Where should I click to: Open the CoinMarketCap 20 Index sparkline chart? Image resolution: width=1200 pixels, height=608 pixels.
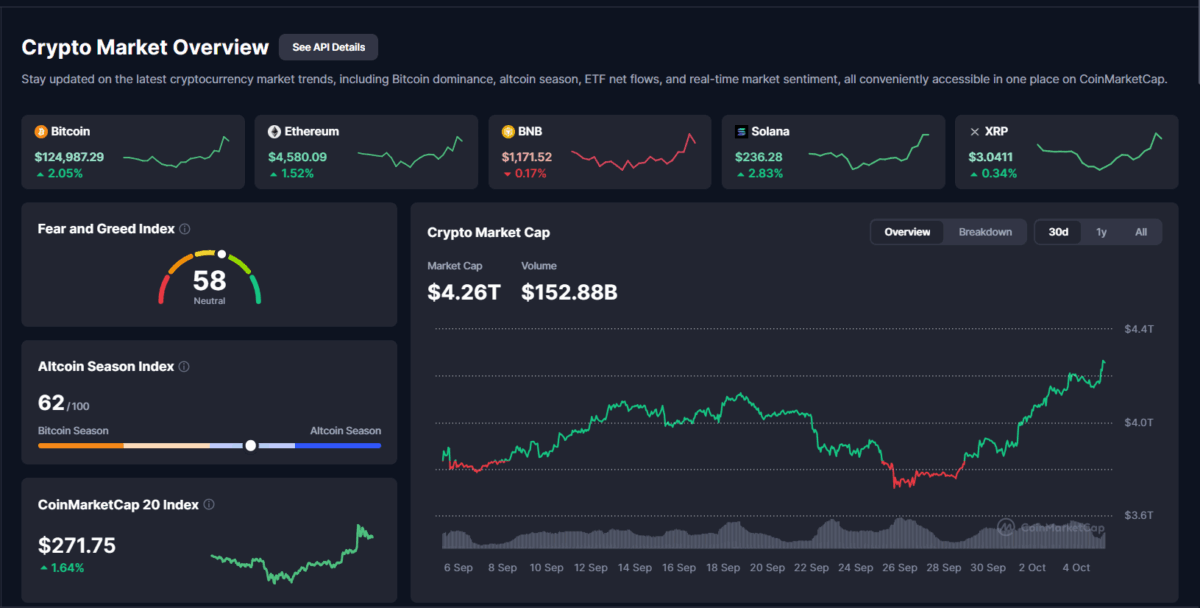291,555
